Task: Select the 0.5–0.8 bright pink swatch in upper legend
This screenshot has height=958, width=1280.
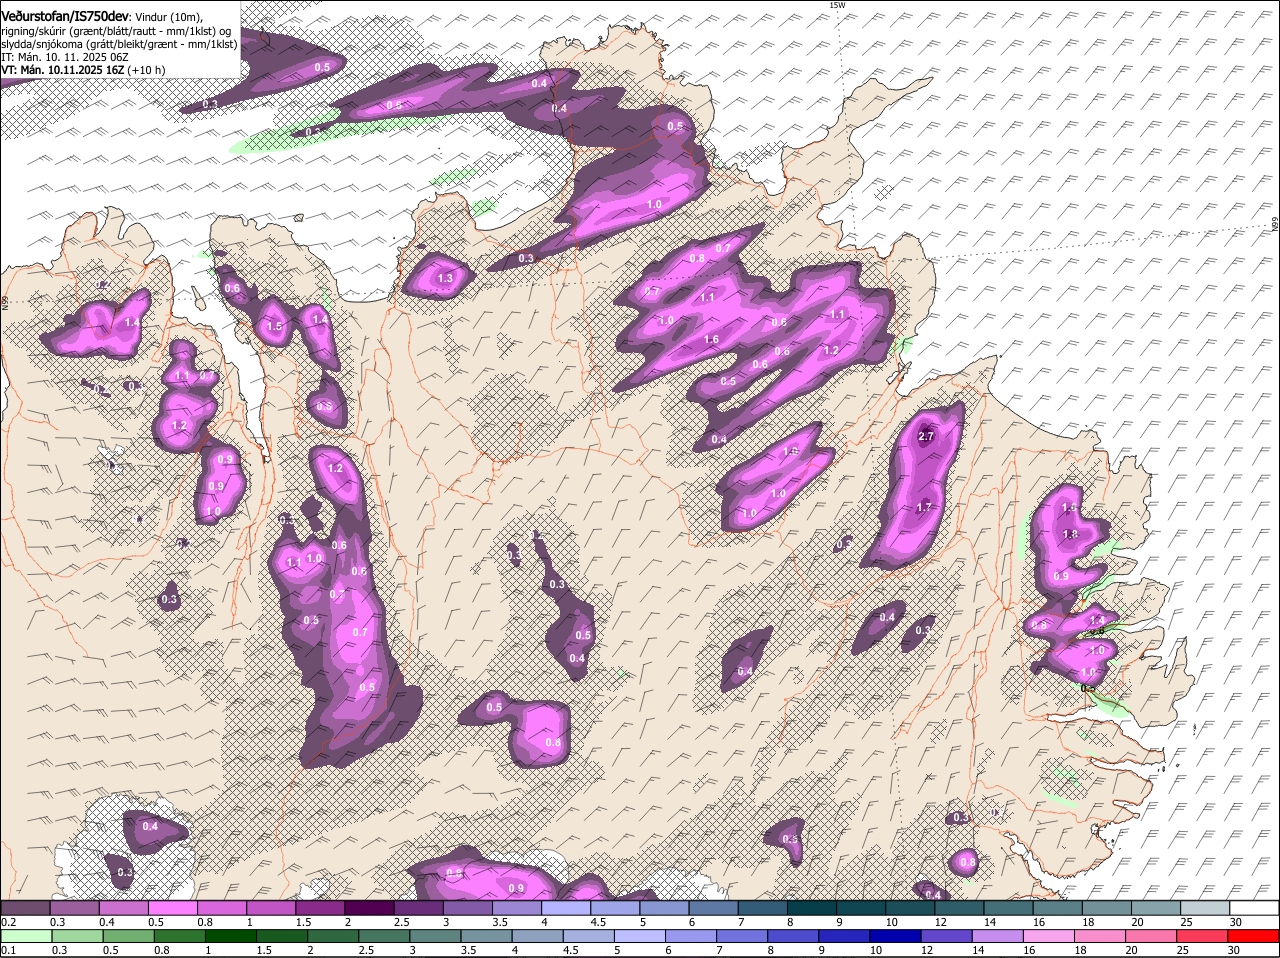Action: pos(172,908)
